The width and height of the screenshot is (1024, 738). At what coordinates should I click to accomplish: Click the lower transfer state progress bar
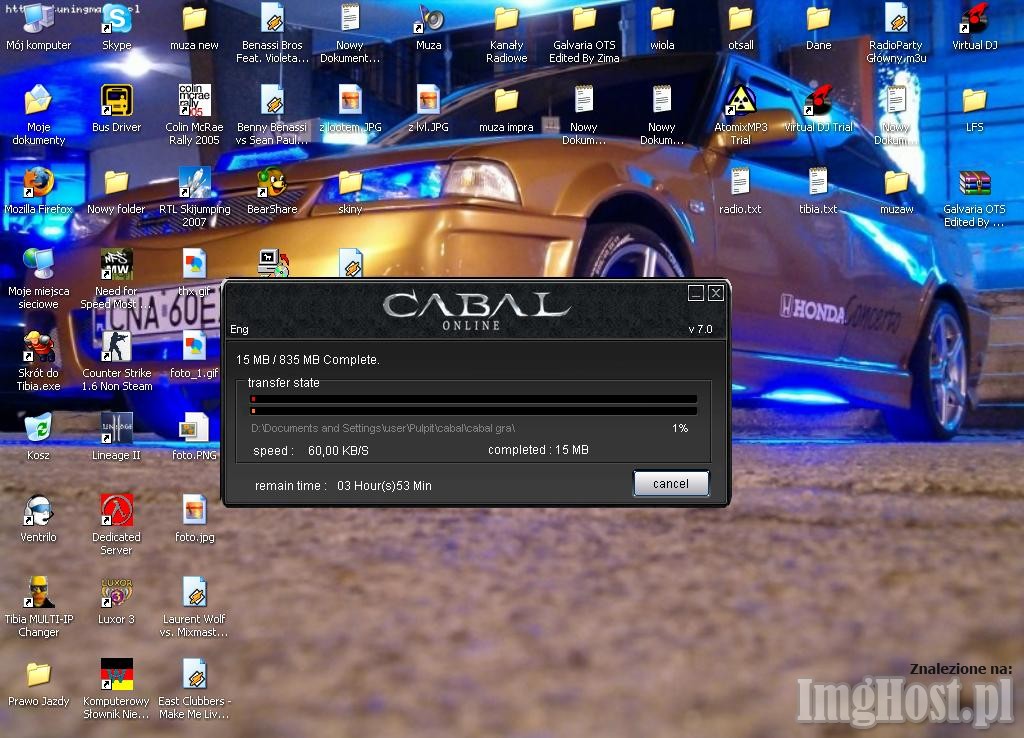click(474, 411)
